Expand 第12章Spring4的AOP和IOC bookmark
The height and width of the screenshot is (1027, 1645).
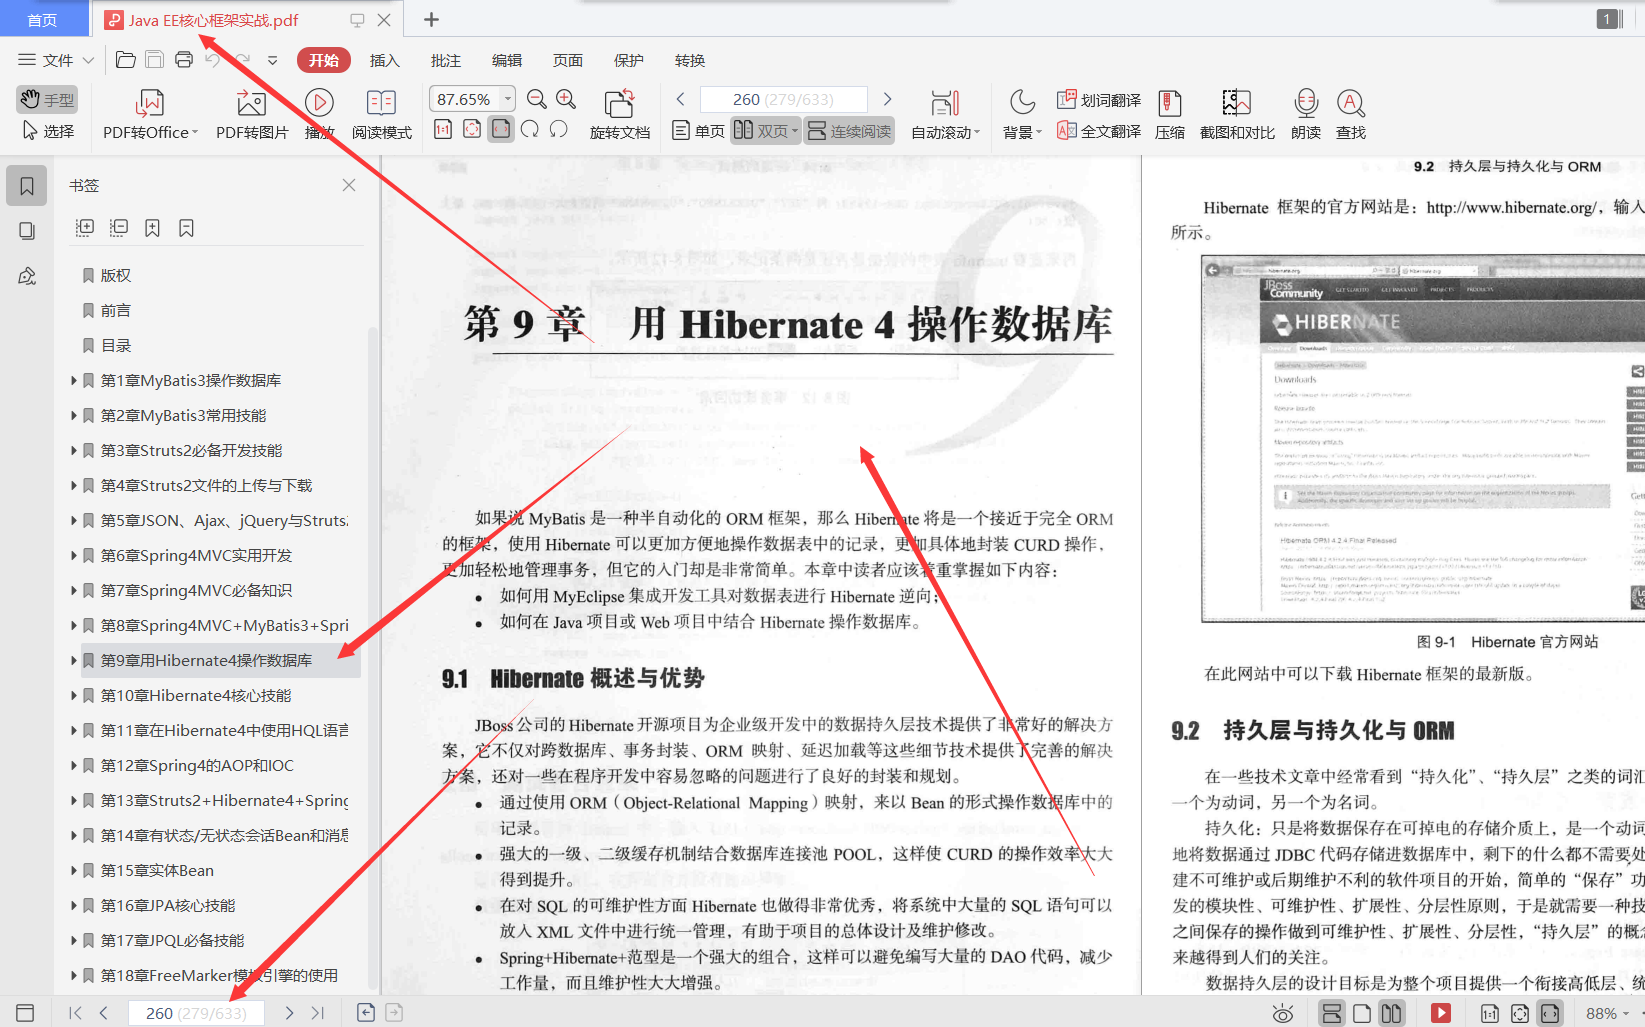tap(74, 765)
